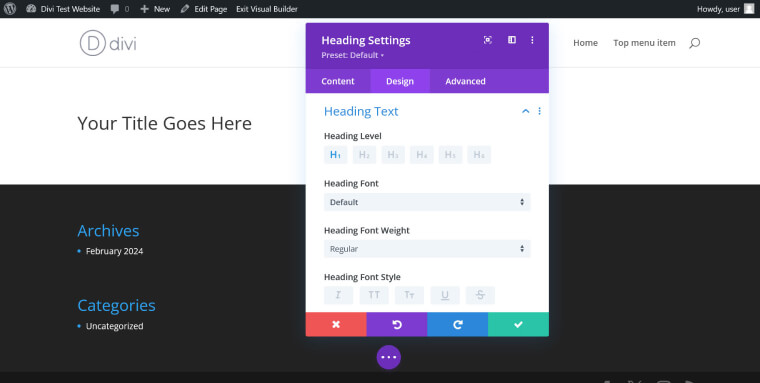This screenshot has width=760, height=383.
Task: Click the Categories widget title
Action: [x=116, y=305]
